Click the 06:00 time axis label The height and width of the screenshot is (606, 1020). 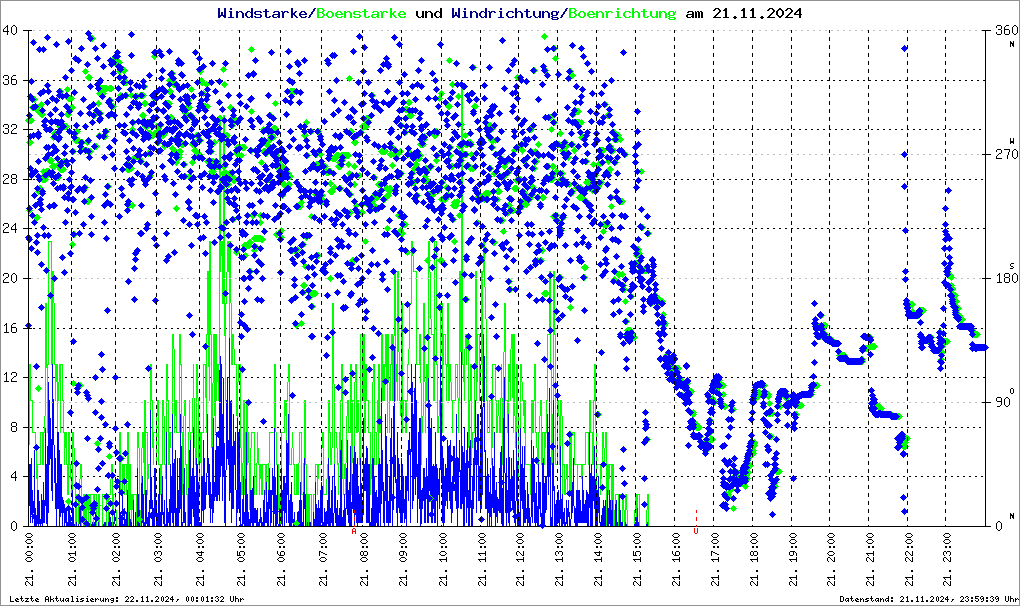coord(282,560)
